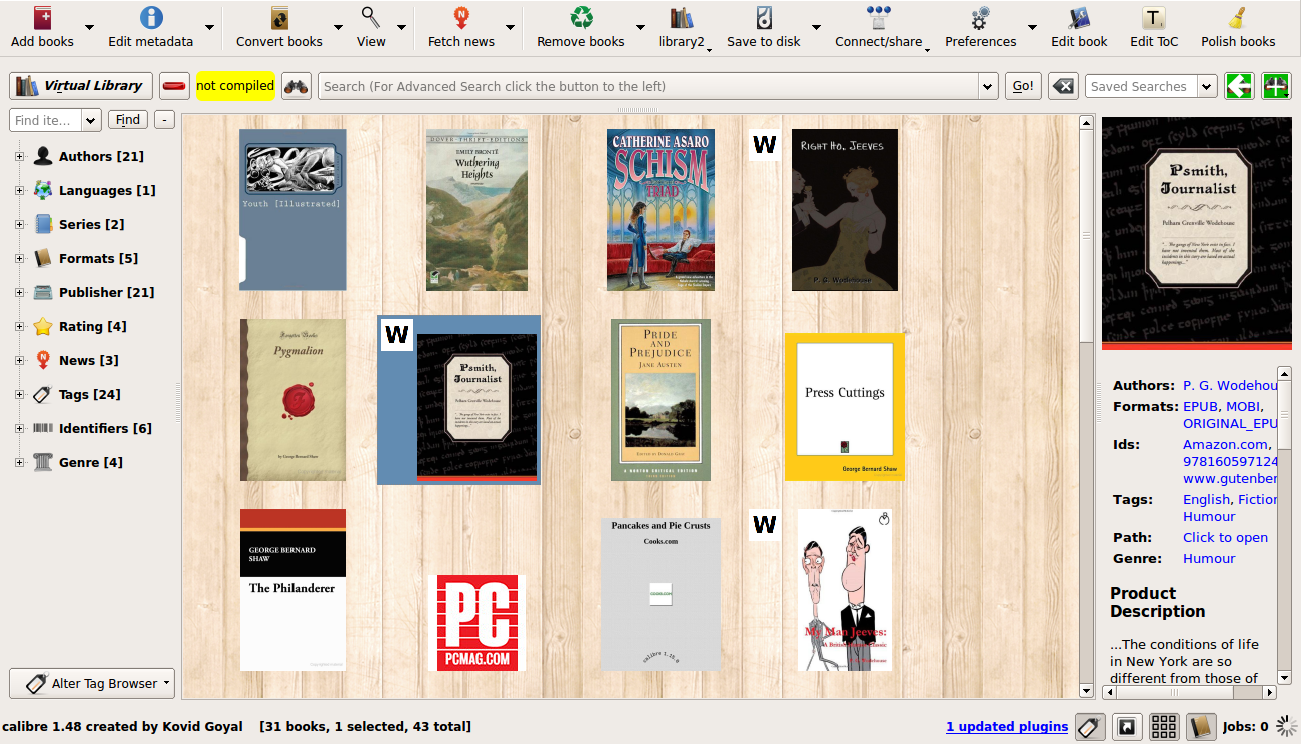This screenshot has height=744, width=1301.
Task: Select the Wuthering Heights cover
Action: coord(477,210)
